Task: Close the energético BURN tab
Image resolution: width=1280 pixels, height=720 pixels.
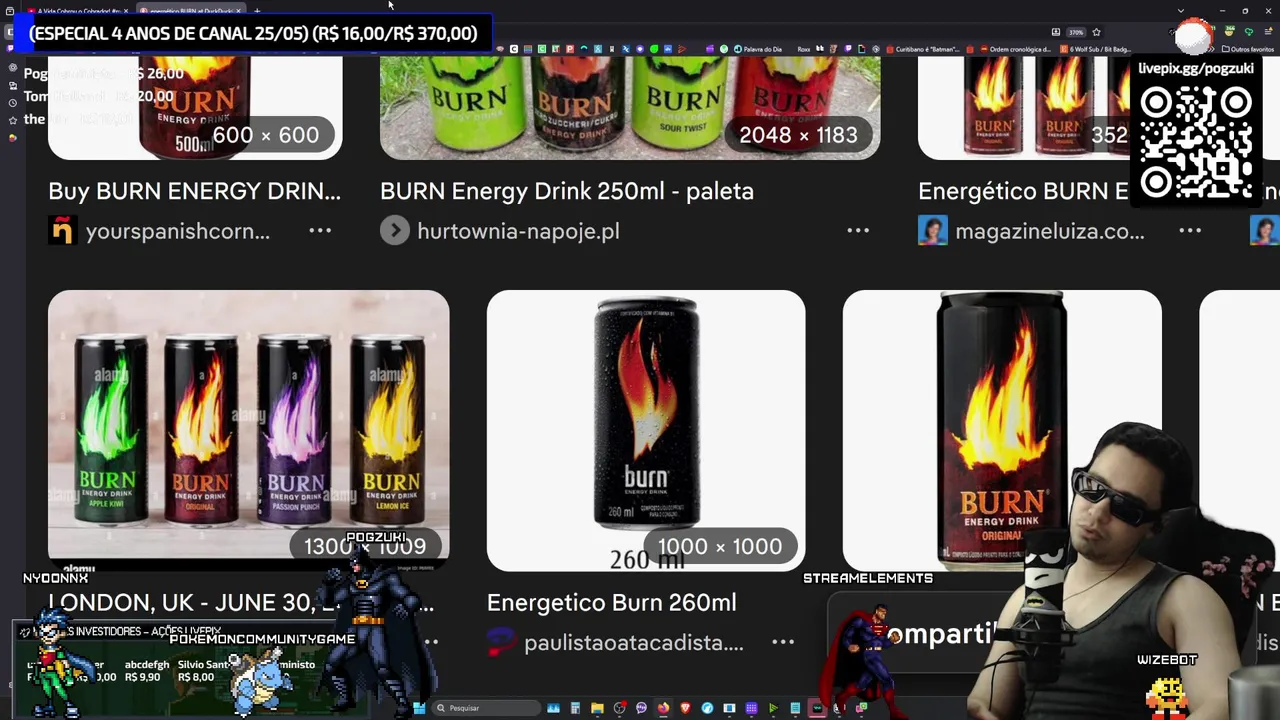Action: (238, 10)
